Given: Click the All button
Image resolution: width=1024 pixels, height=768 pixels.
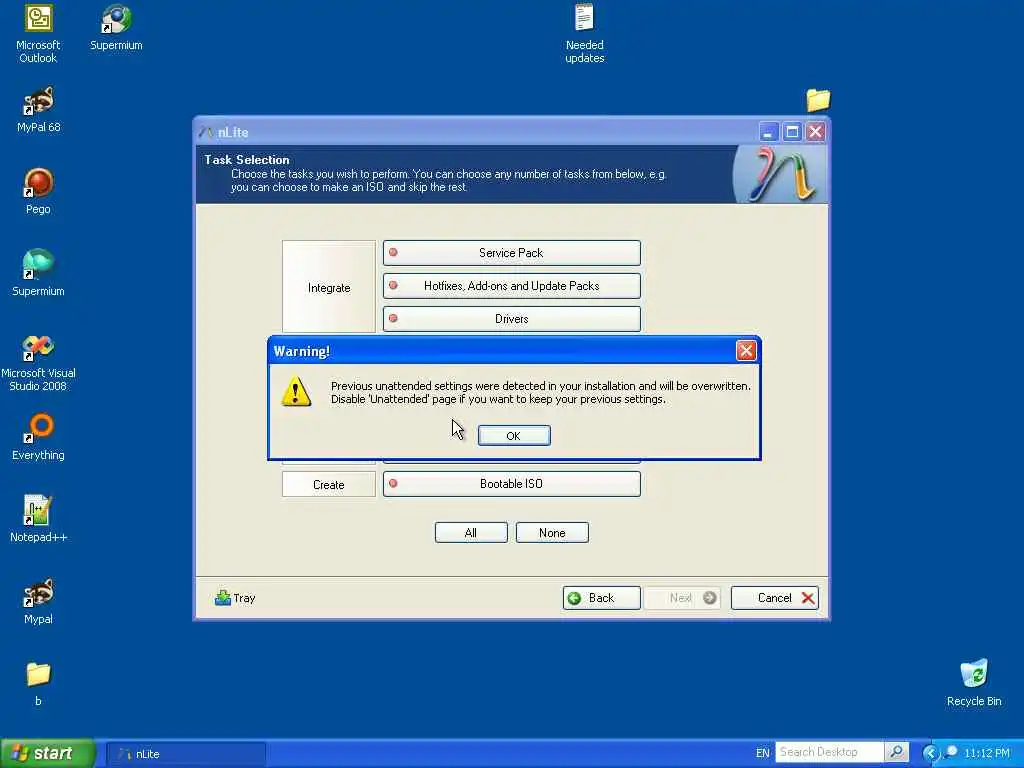Looking at the screenshot, I should tap(471, 533).
